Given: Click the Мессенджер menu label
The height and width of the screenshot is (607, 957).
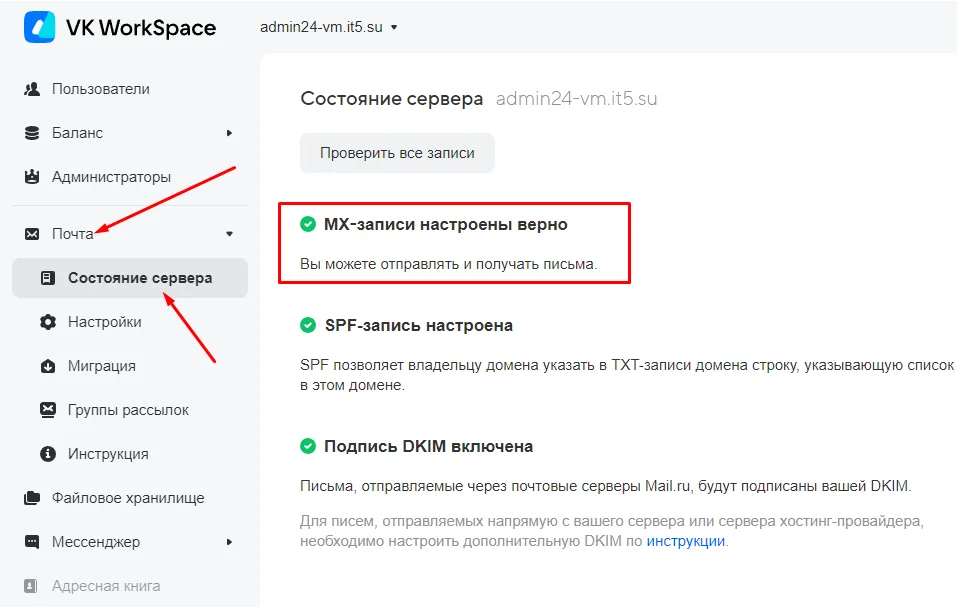Looking at the screenshot, I should click(x=96, y=542).
